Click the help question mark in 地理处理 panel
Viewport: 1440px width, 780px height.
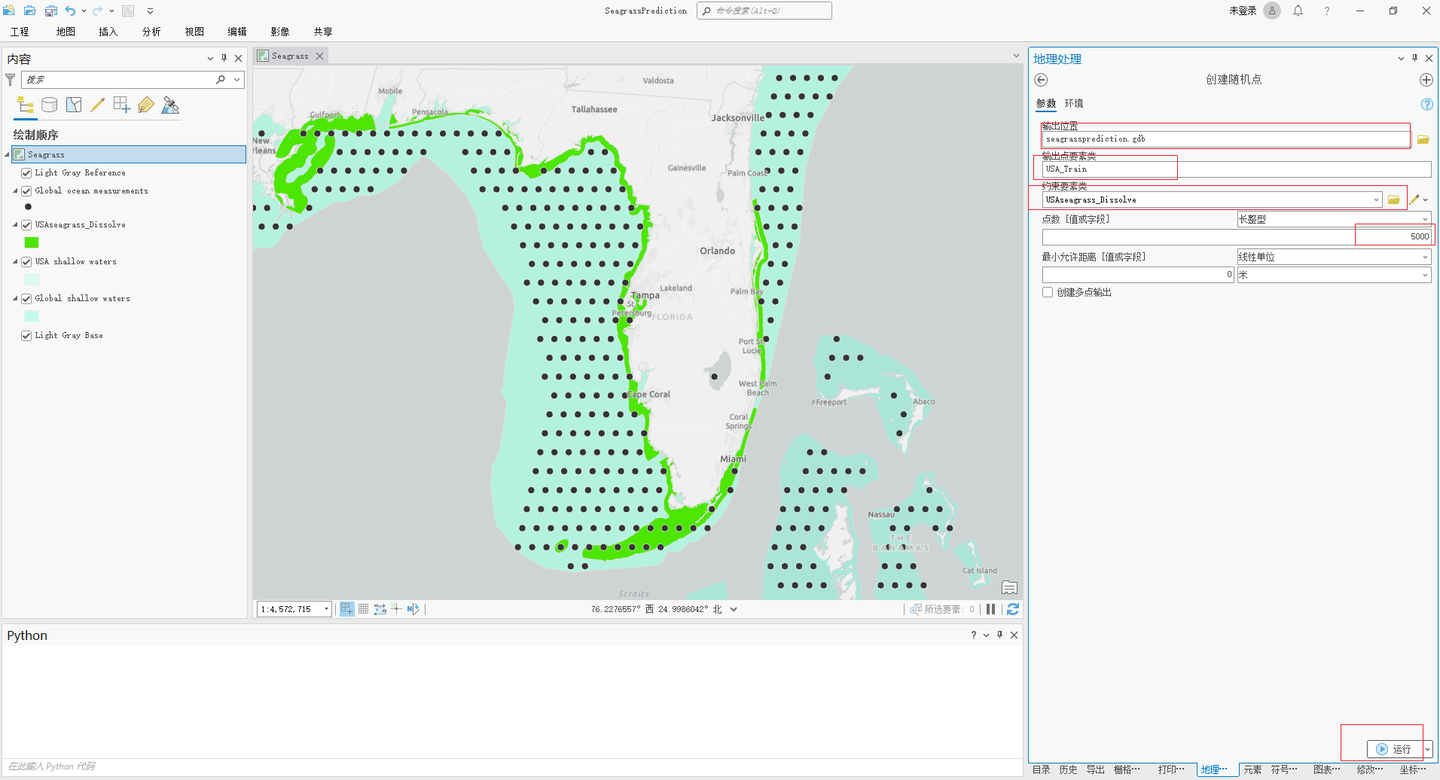pyautogui.click(x=1428, y=103)
